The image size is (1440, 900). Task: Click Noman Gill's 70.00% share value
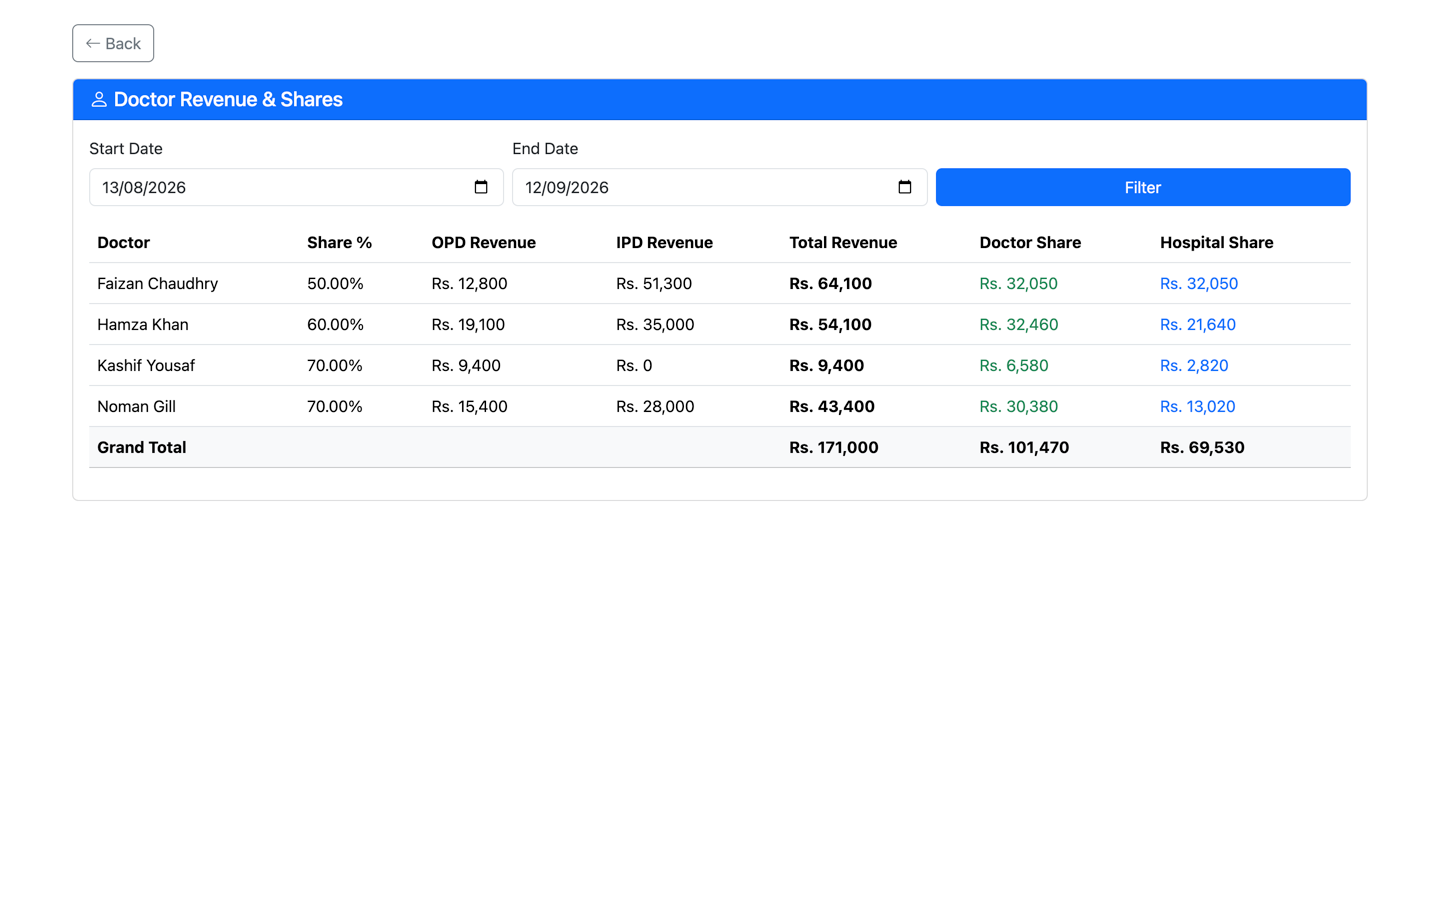coord(335,406)
